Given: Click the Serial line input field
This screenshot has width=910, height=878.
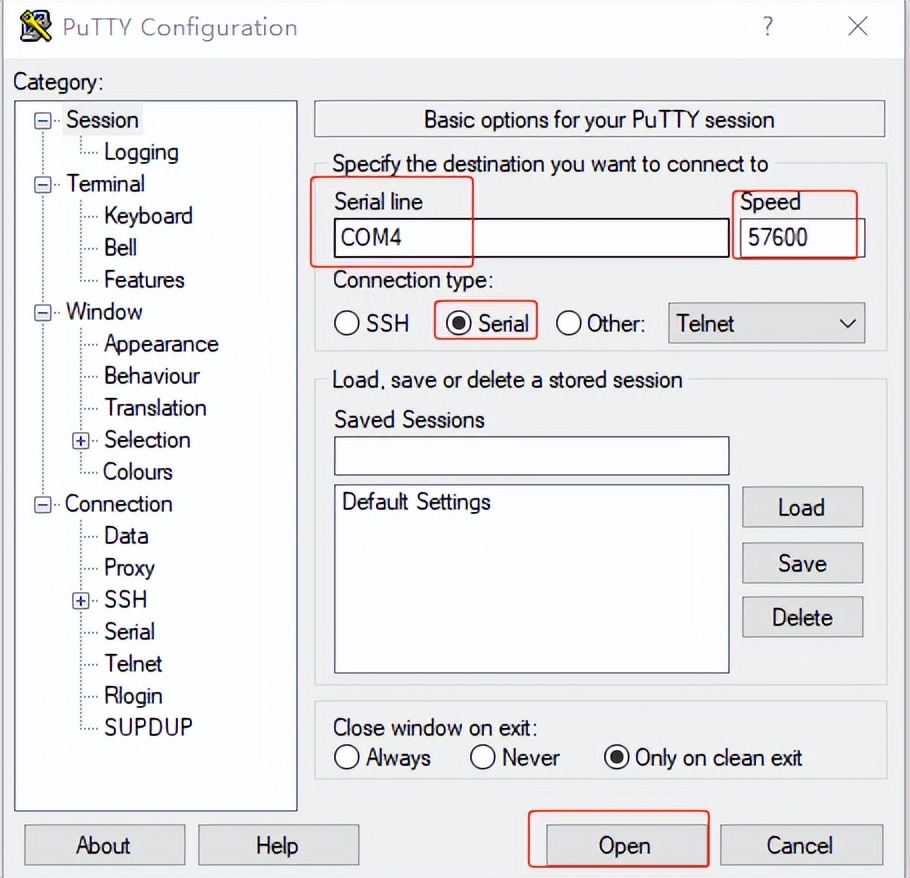Looking at the screenshot, I should pos(530,238).
